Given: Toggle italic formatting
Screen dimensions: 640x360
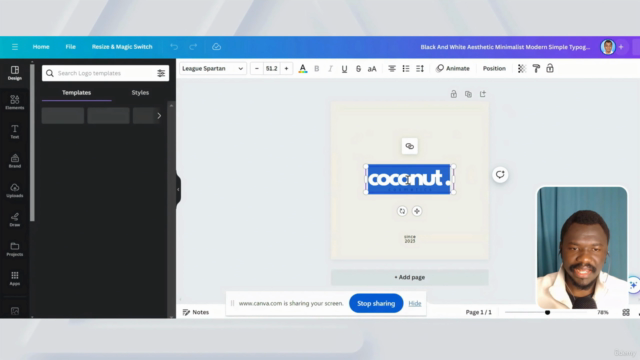Looking at the screenshot, I should click(330, 69).
